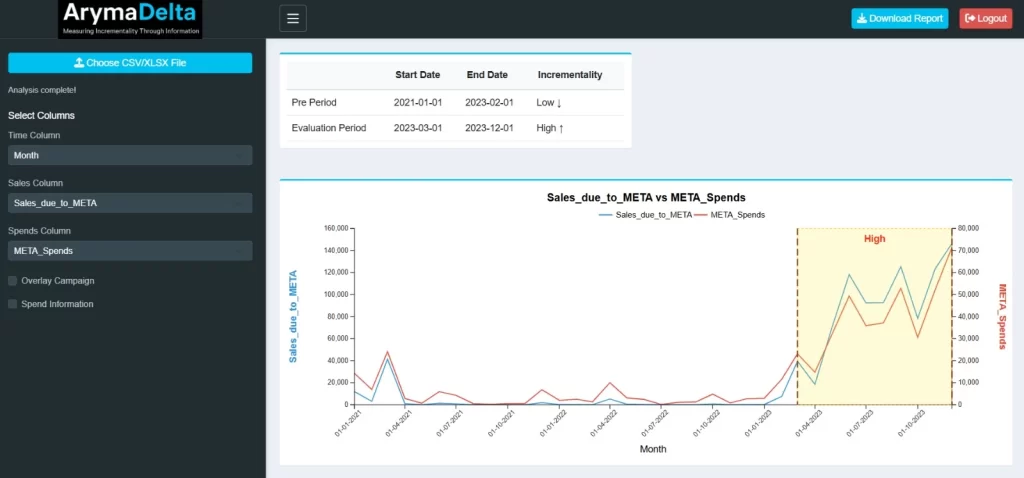The image size is (1024, 478).
Task: Click the Incrementality column header
Action: (x=570, y=75)
